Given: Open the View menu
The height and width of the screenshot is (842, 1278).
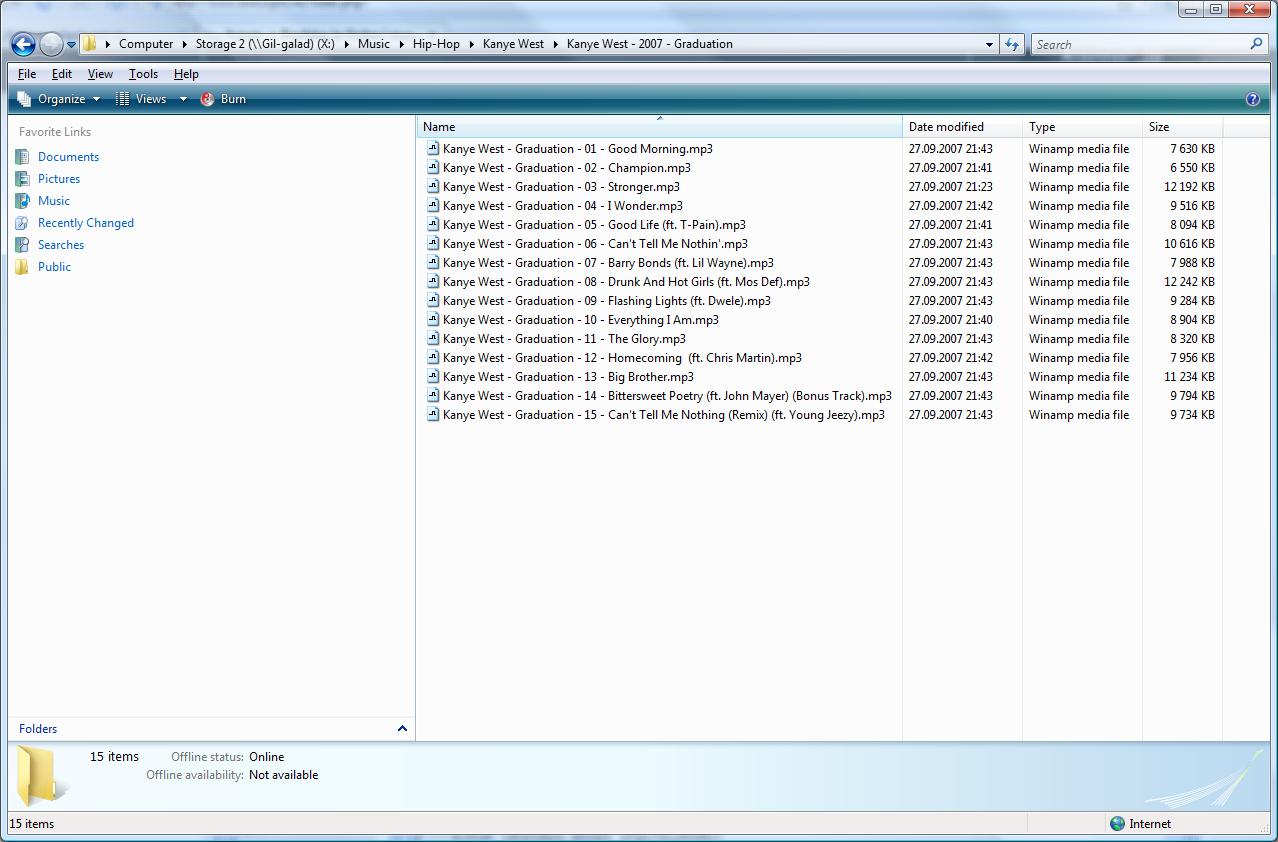Looking at the screenshot, I should 100,74.
